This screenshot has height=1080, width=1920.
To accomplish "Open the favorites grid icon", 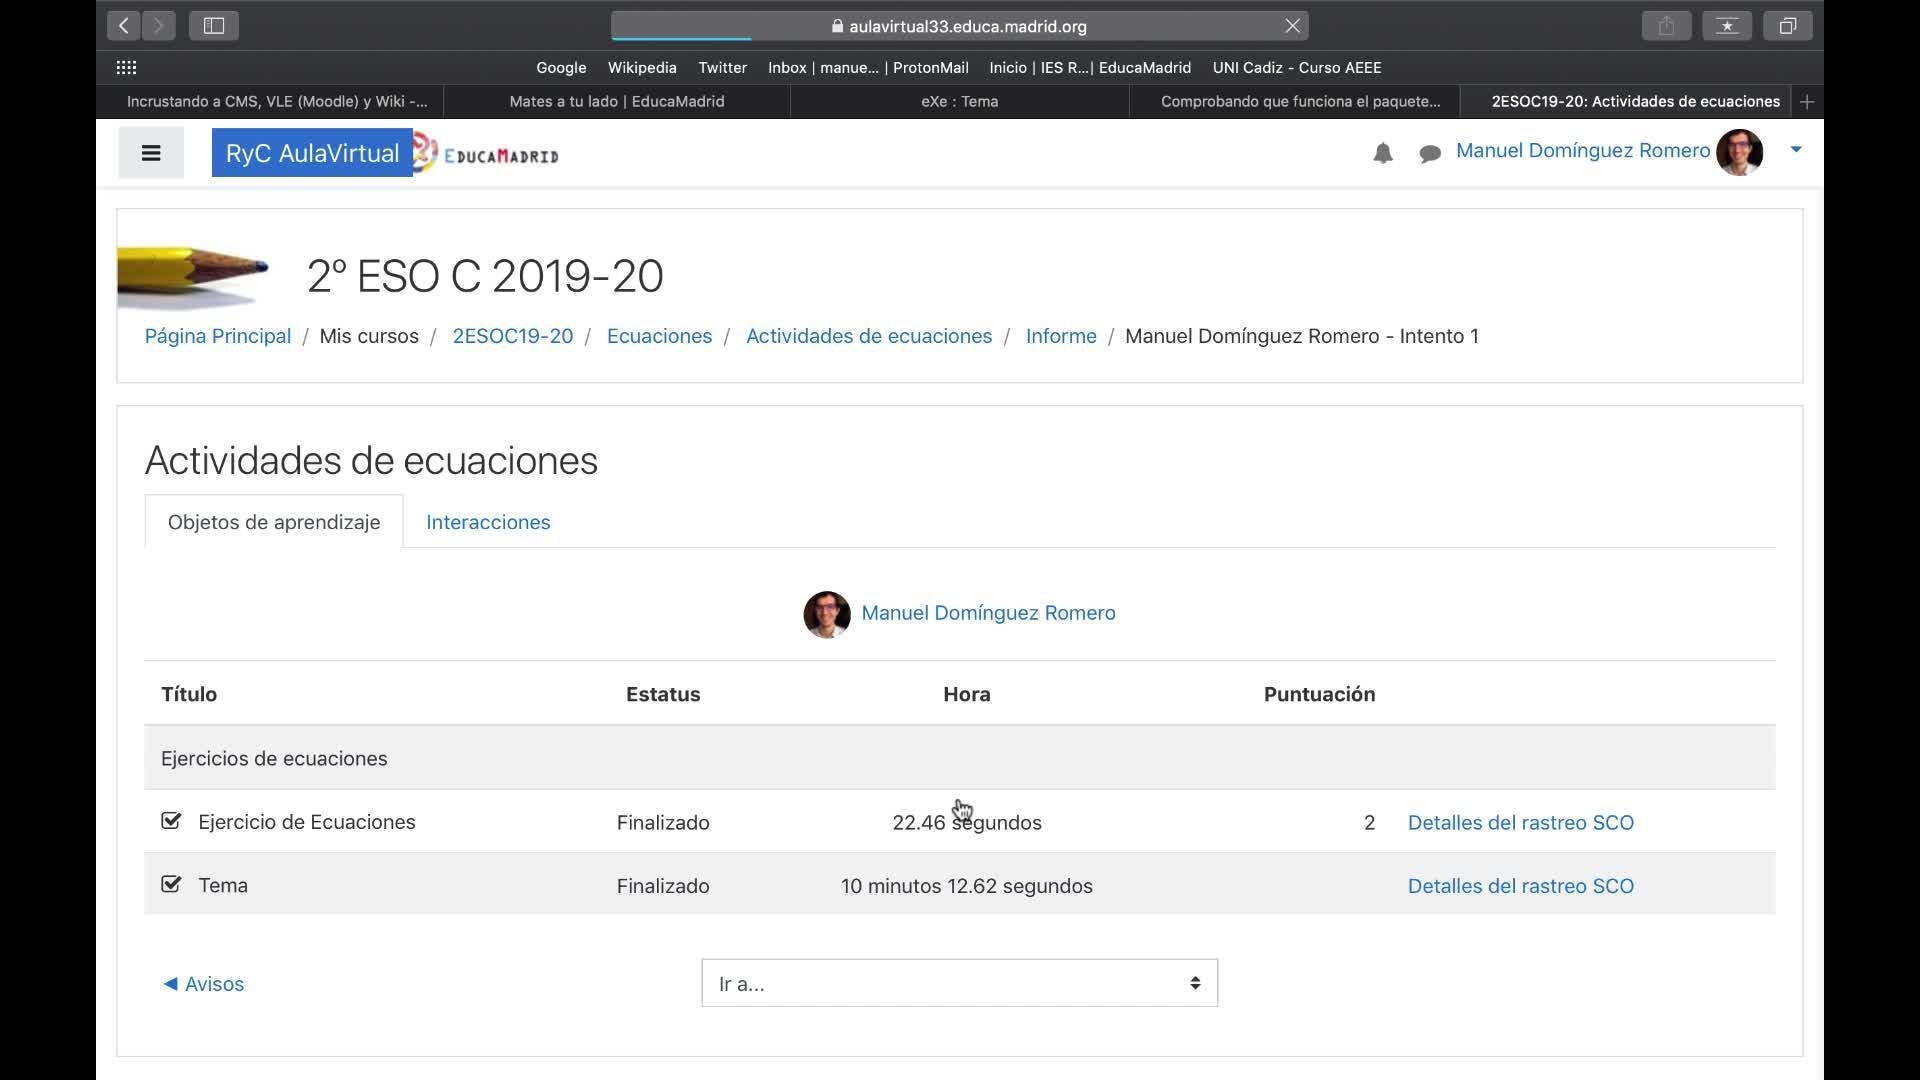I will pyautogui.click(x=126, y=68).
